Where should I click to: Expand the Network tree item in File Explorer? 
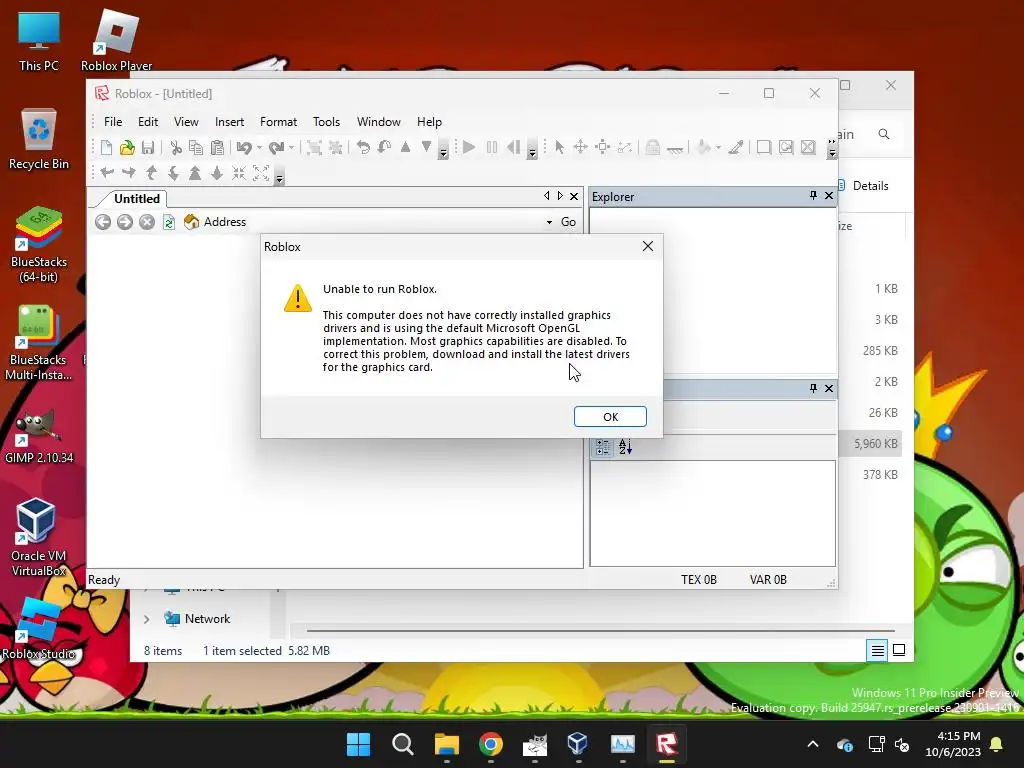(146, 619)
